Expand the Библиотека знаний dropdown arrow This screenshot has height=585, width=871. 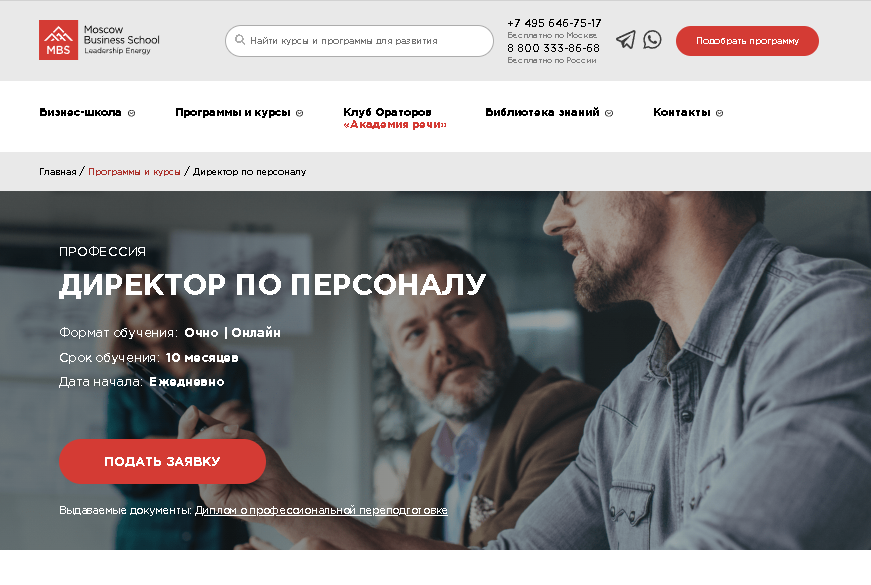click(x=609, y=113)
